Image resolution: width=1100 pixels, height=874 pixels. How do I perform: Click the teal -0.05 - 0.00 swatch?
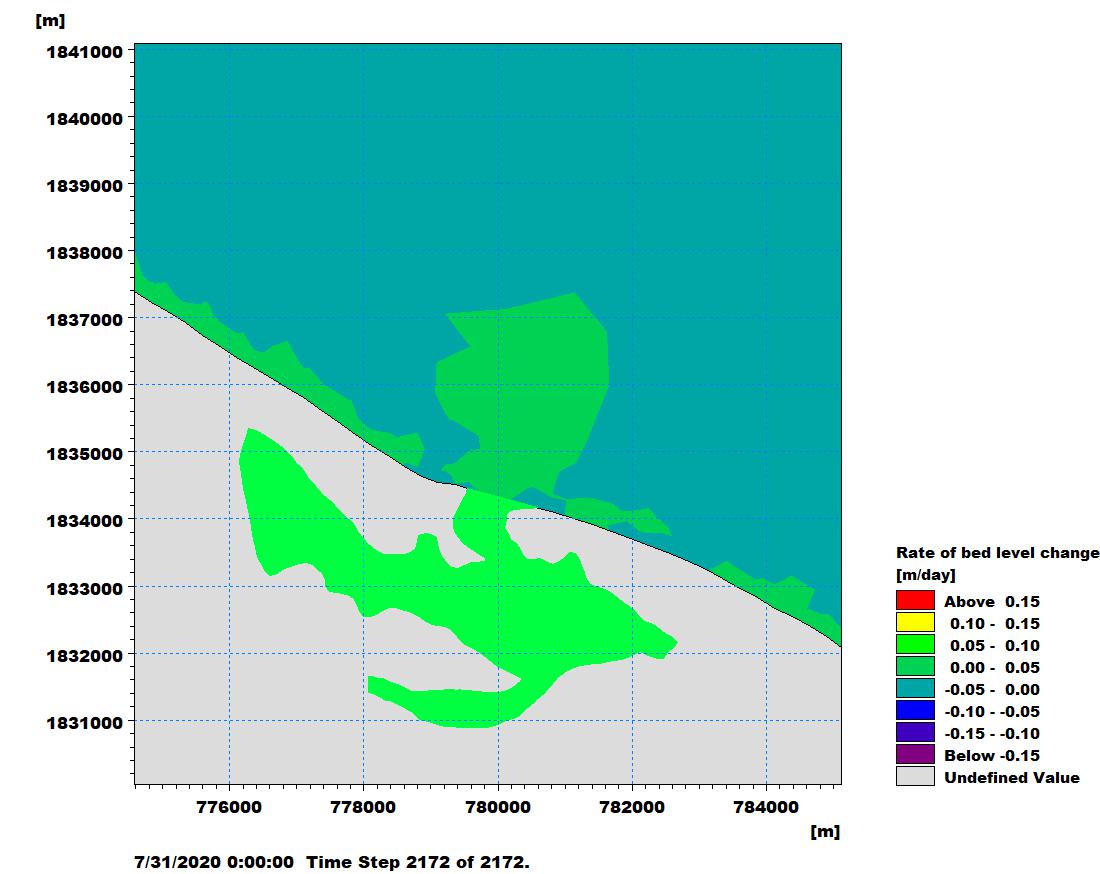[915, 688]
